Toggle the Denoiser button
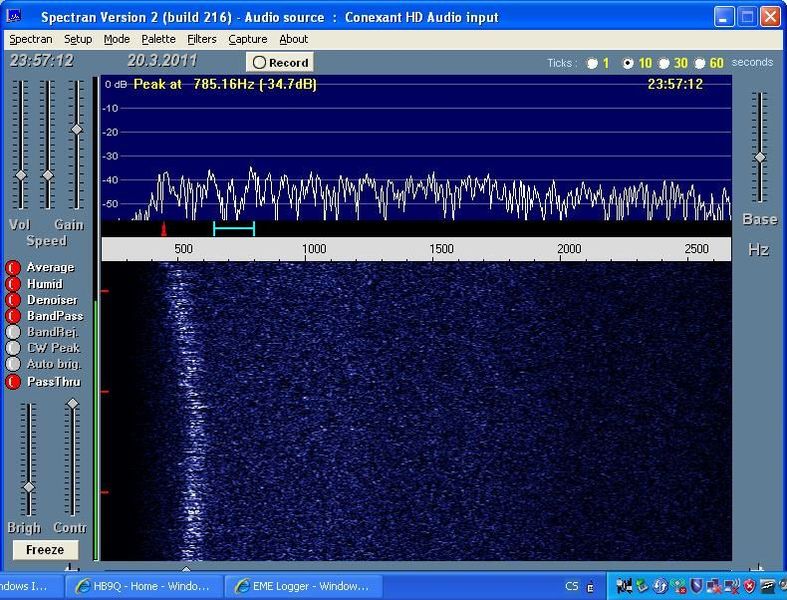Screen dimensions: 787x600 click(13, 300)
